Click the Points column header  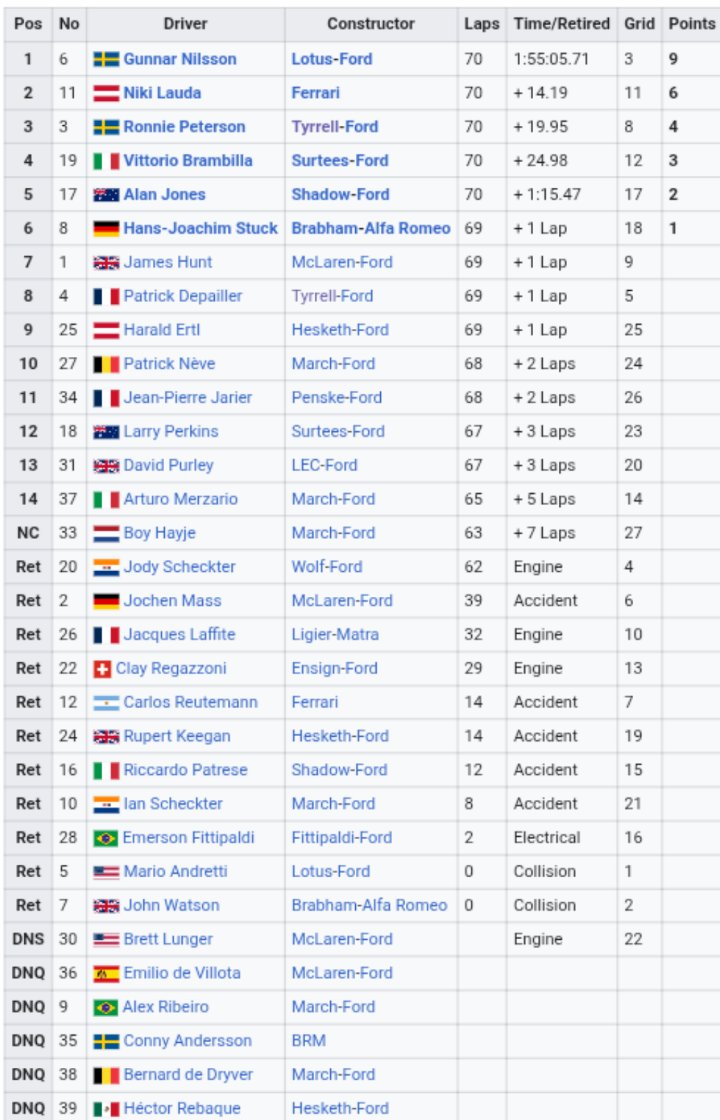(691, 24)
